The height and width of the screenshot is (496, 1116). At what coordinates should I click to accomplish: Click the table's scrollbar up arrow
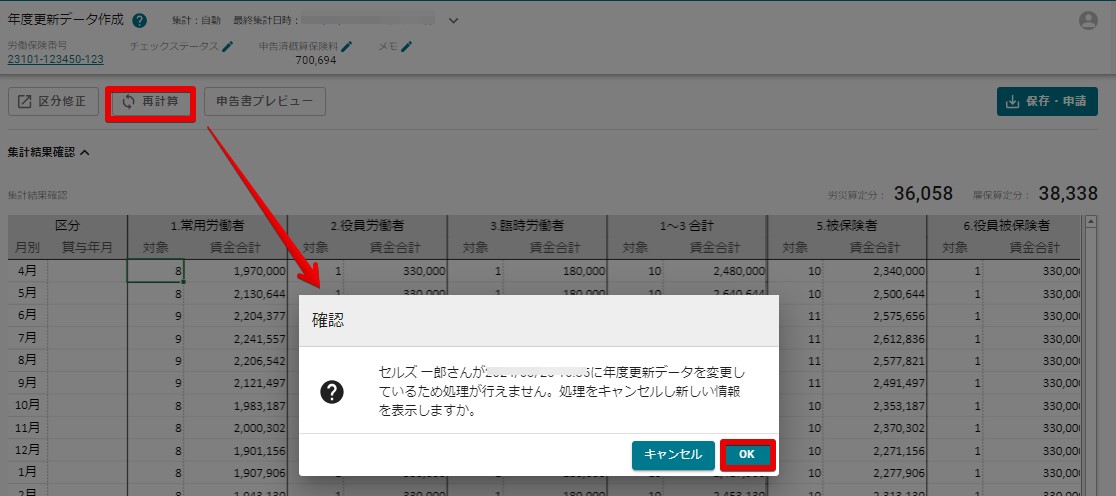[1090, 222]
